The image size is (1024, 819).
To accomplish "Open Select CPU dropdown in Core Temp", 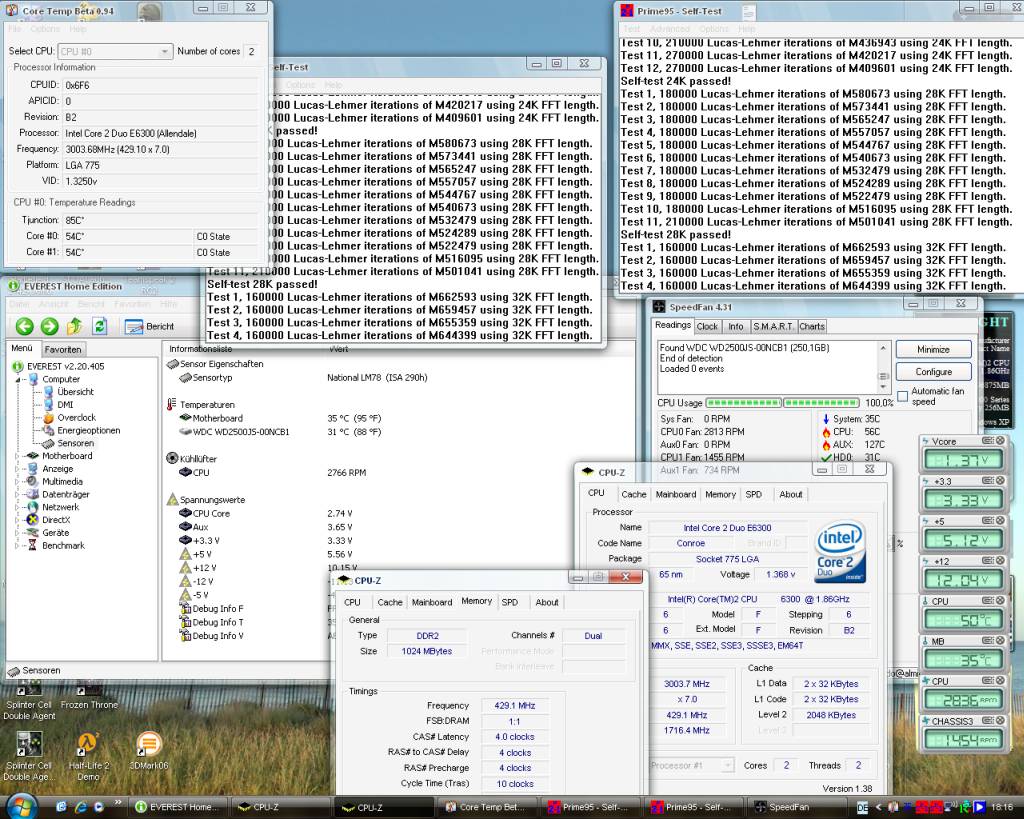I will [114, 51].
